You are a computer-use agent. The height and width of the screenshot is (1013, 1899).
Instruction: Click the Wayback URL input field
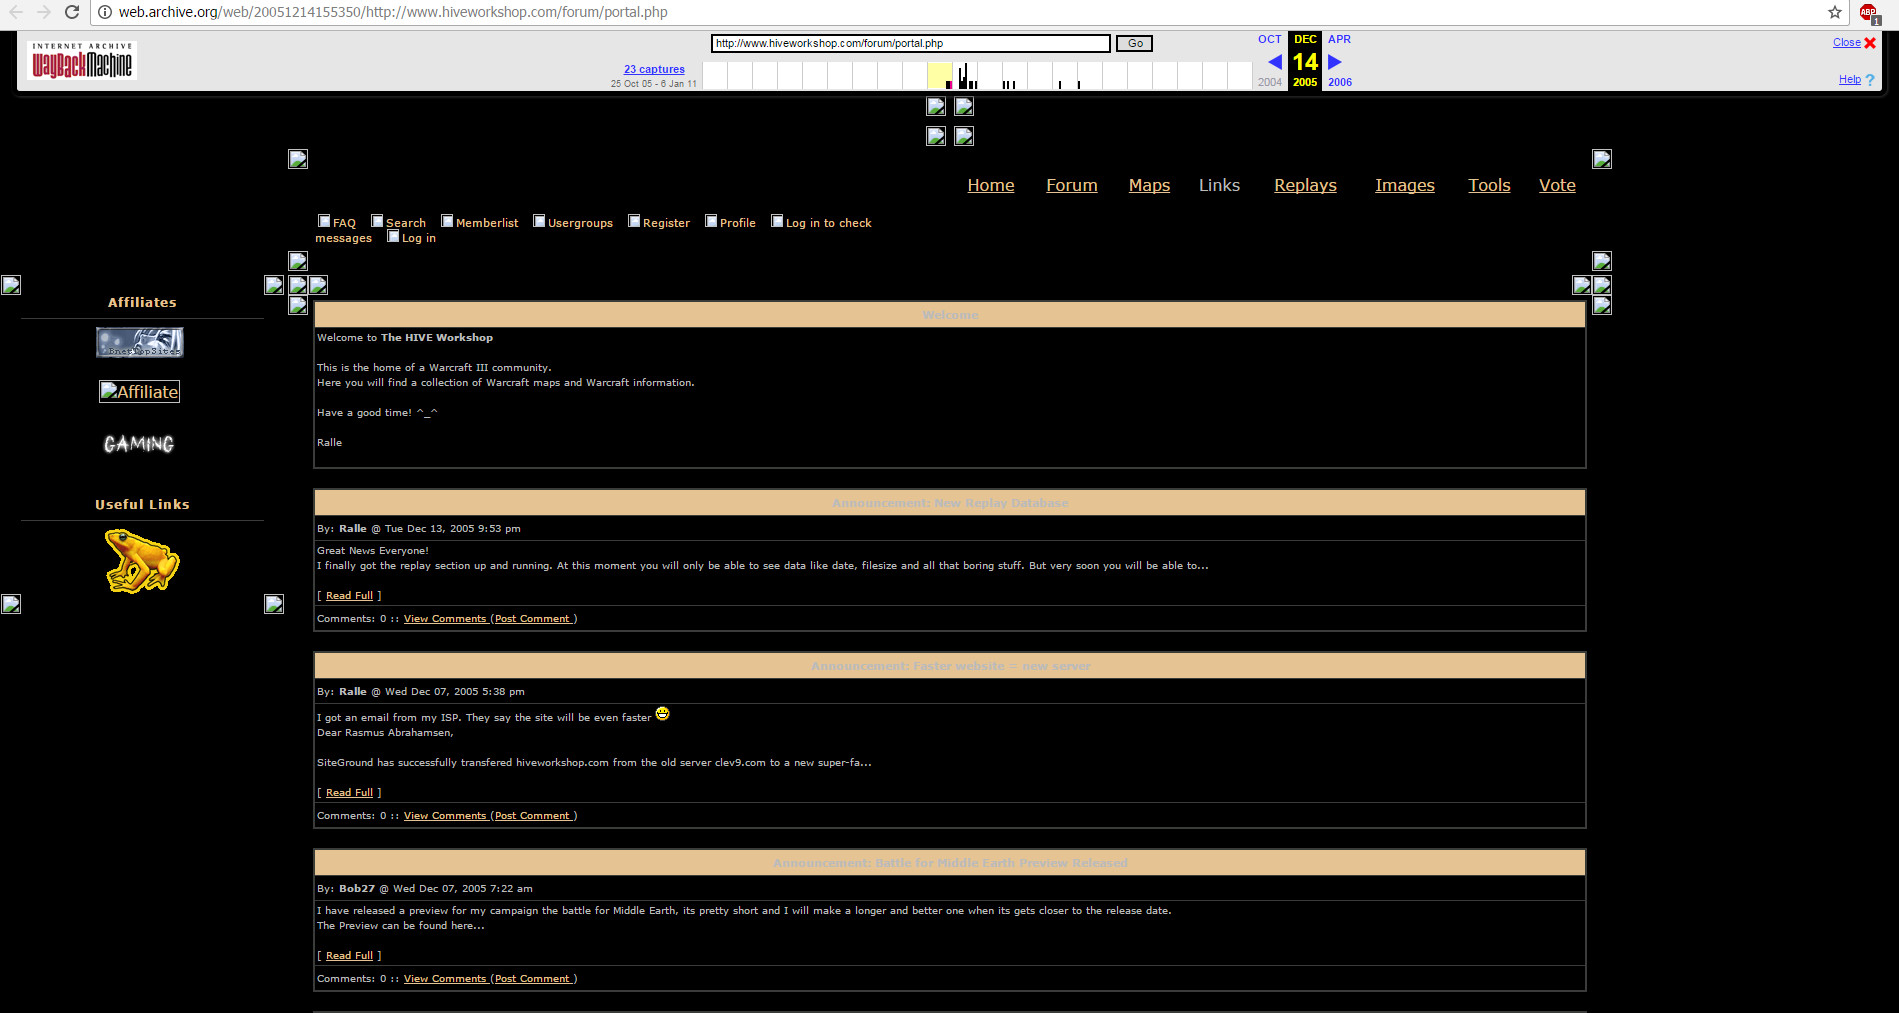[910, 43]
